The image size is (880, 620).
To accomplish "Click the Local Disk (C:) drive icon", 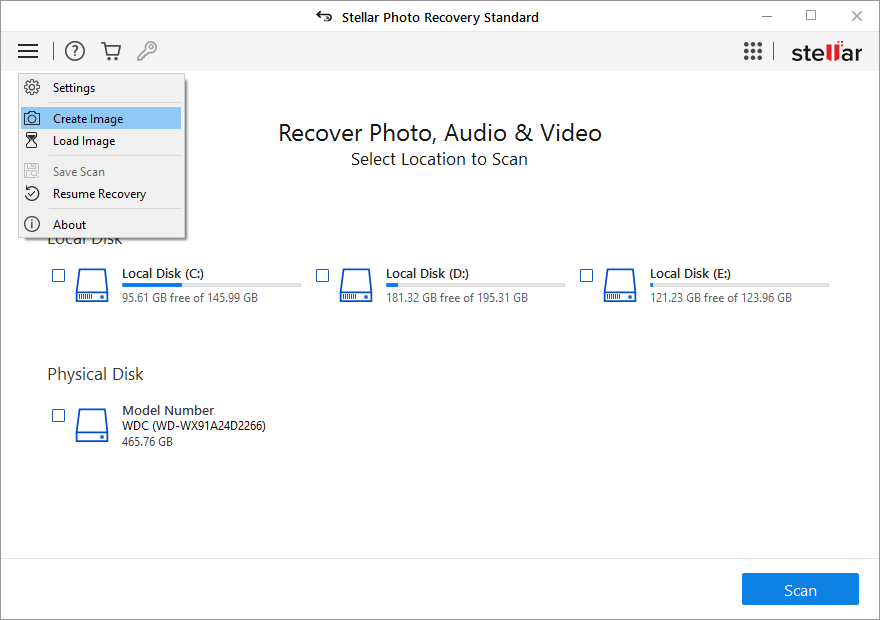I will 92,285.
